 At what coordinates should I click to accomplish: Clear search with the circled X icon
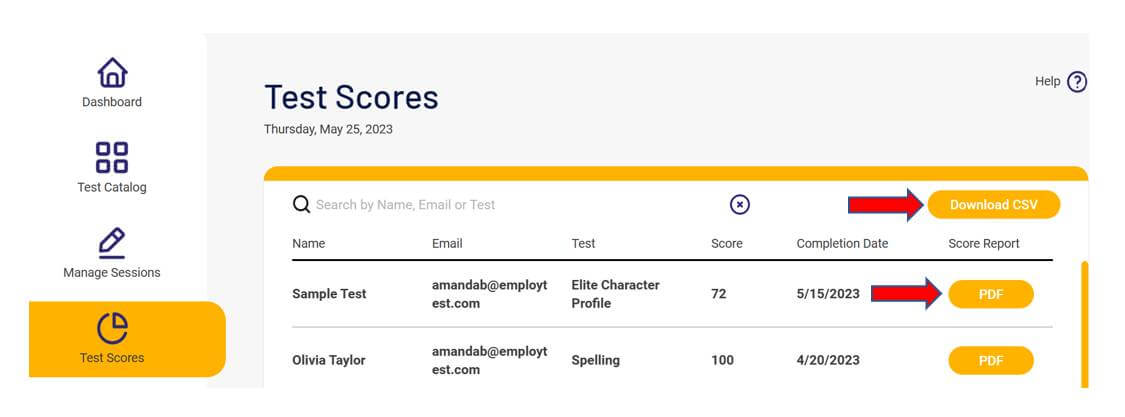pyautogui.click(x=740, y=205)
